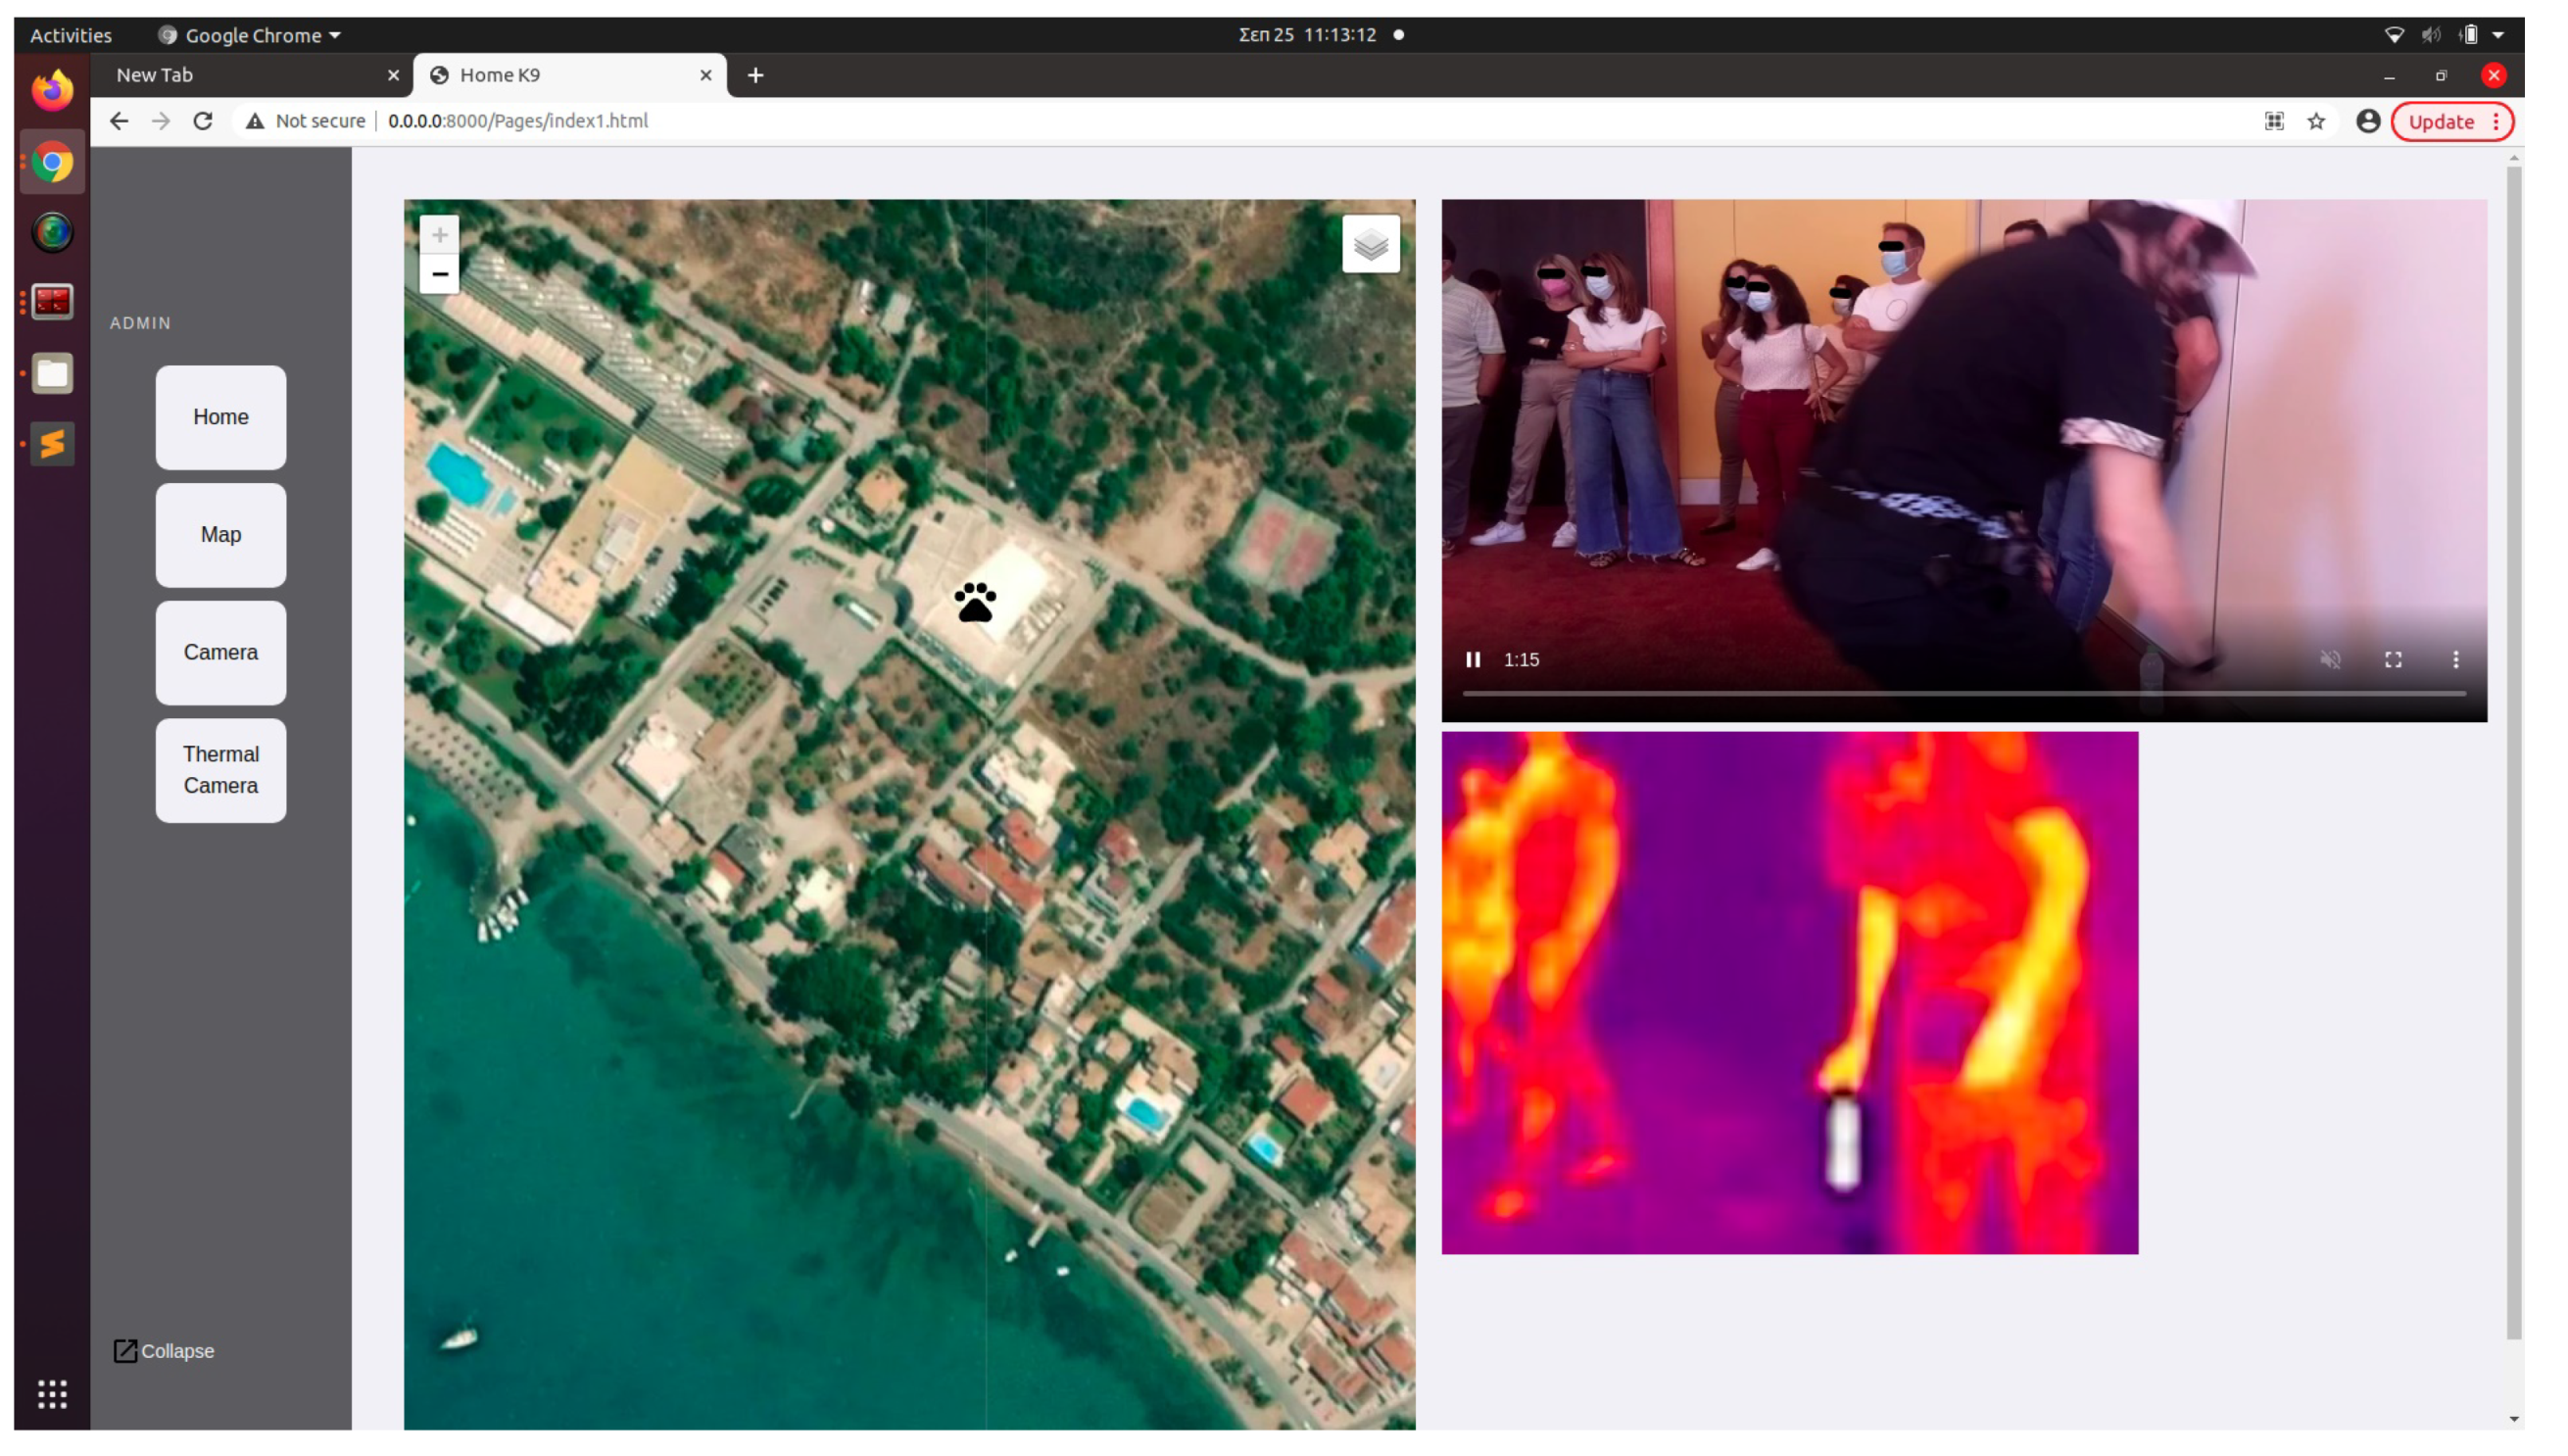Screen dimensions: 2568x1456
Task: Open the Home page button
Action: (x=221, y=417)
